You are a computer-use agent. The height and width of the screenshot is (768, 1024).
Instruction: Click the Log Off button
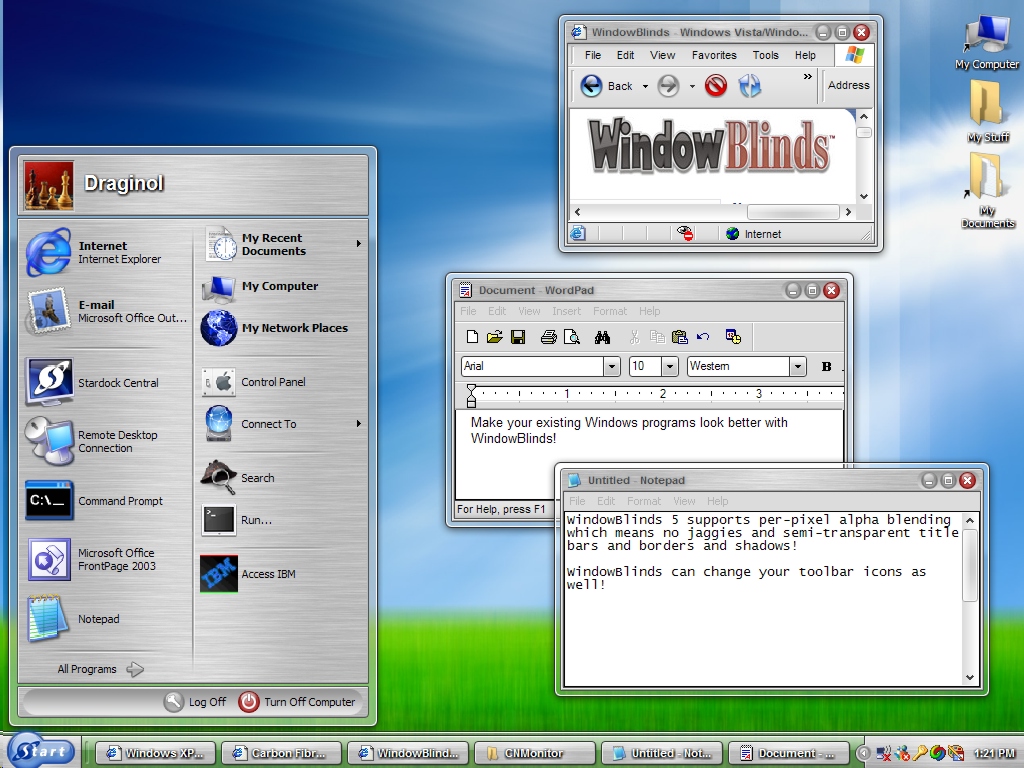(195, 702)
